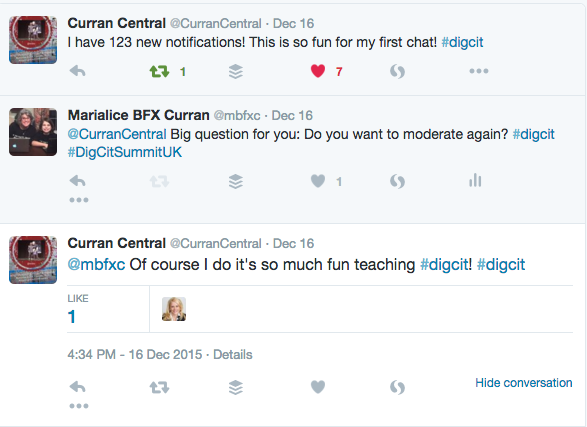This screenshot has width=587, height=427.
Task: Unlike the first tweet with 7 likes
Action: click(x=318, y=71)
